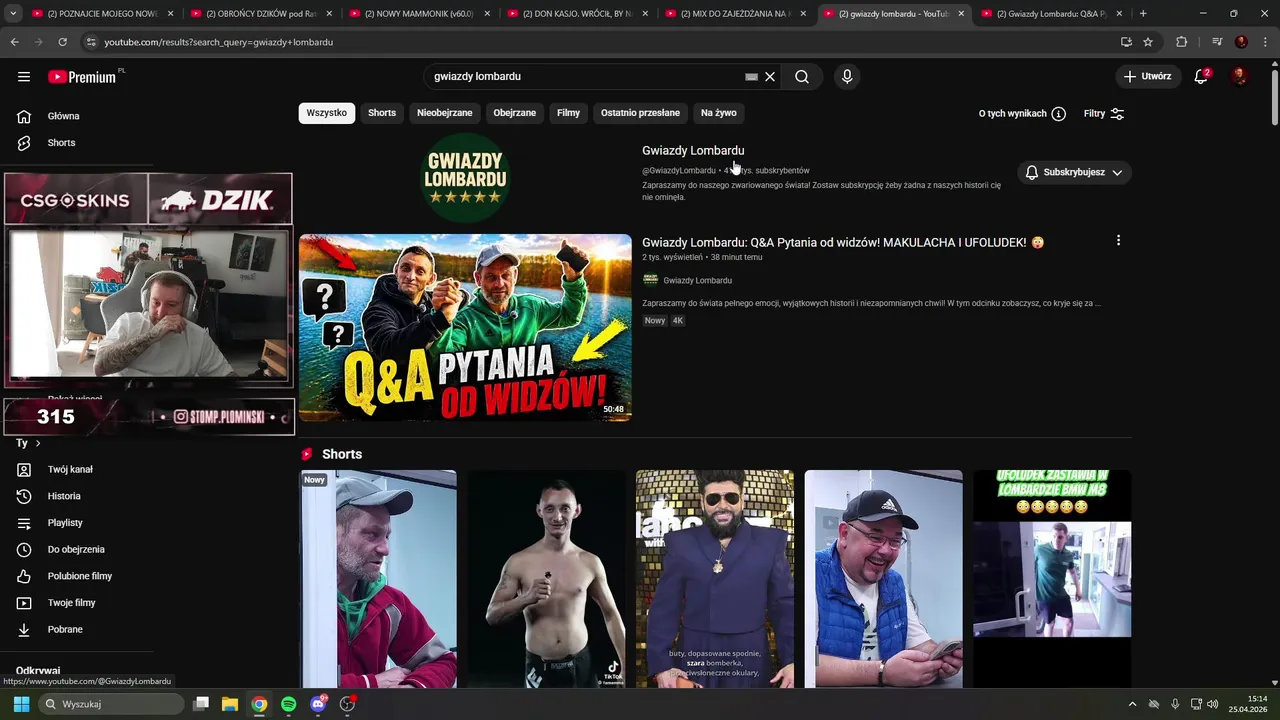Image resolution: width=1280 pixels, height=720 pixels.
Task: Open Gwiazdy Lombardu uploader name under video
Action: click(x=697, y=280)
